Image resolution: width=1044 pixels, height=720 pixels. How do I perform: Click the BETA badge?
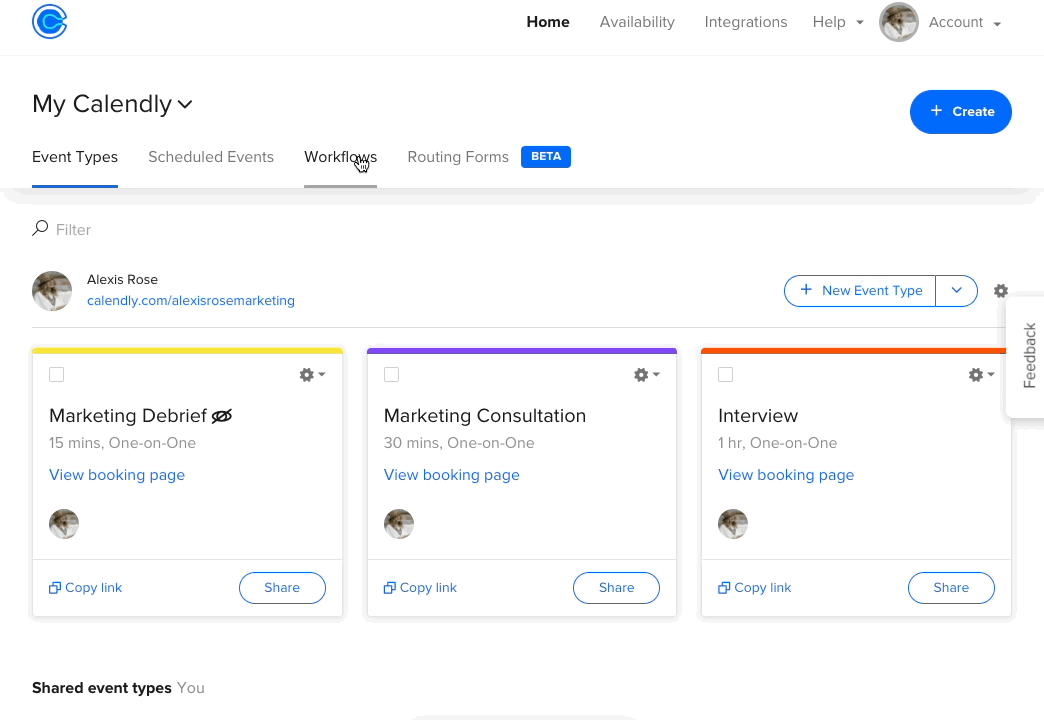[545, 157]
